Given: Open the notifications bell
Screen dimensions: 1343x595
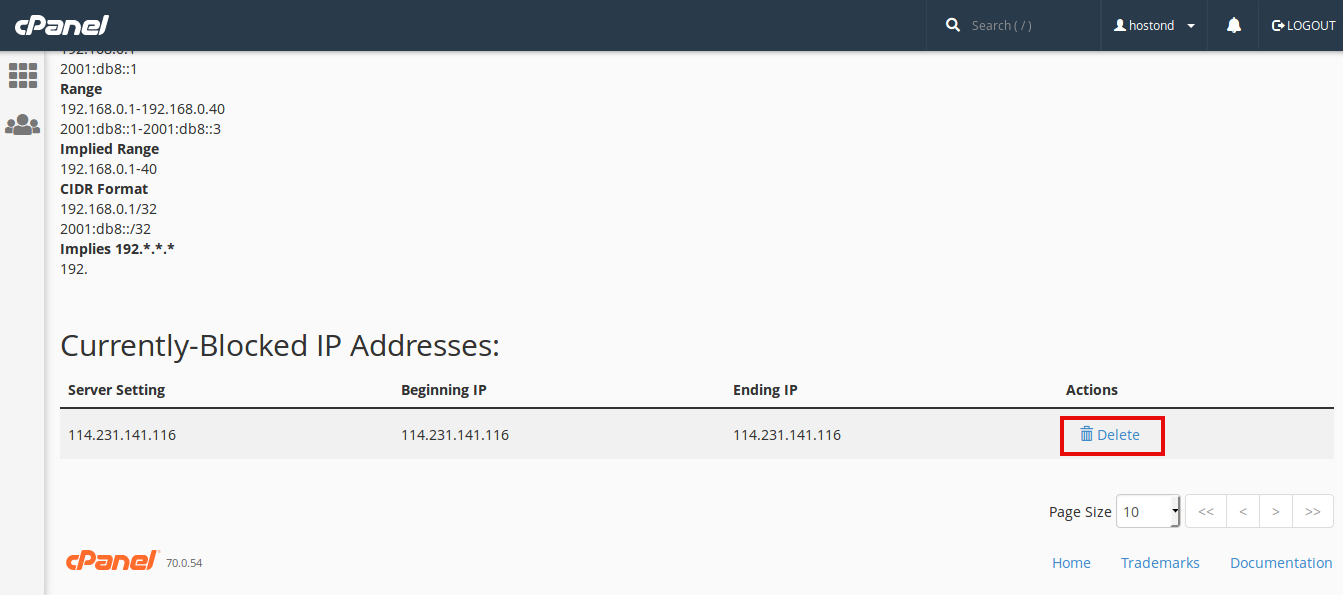Looking at the screenshot, I should [x=1234, y=25].
